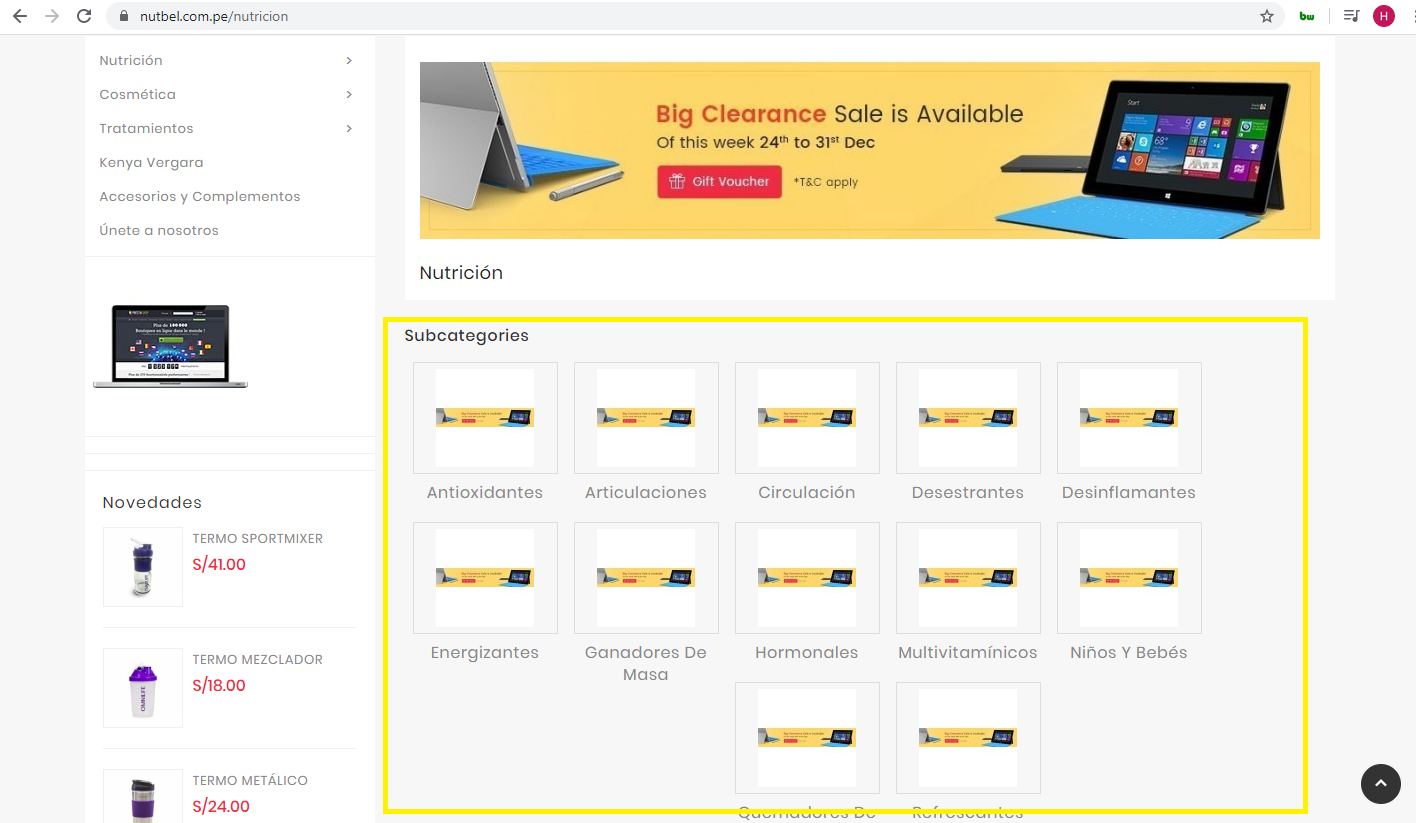Open the Únete a nosotros menu item
The image size is (1416, 823).
click(x=159, y=231)
